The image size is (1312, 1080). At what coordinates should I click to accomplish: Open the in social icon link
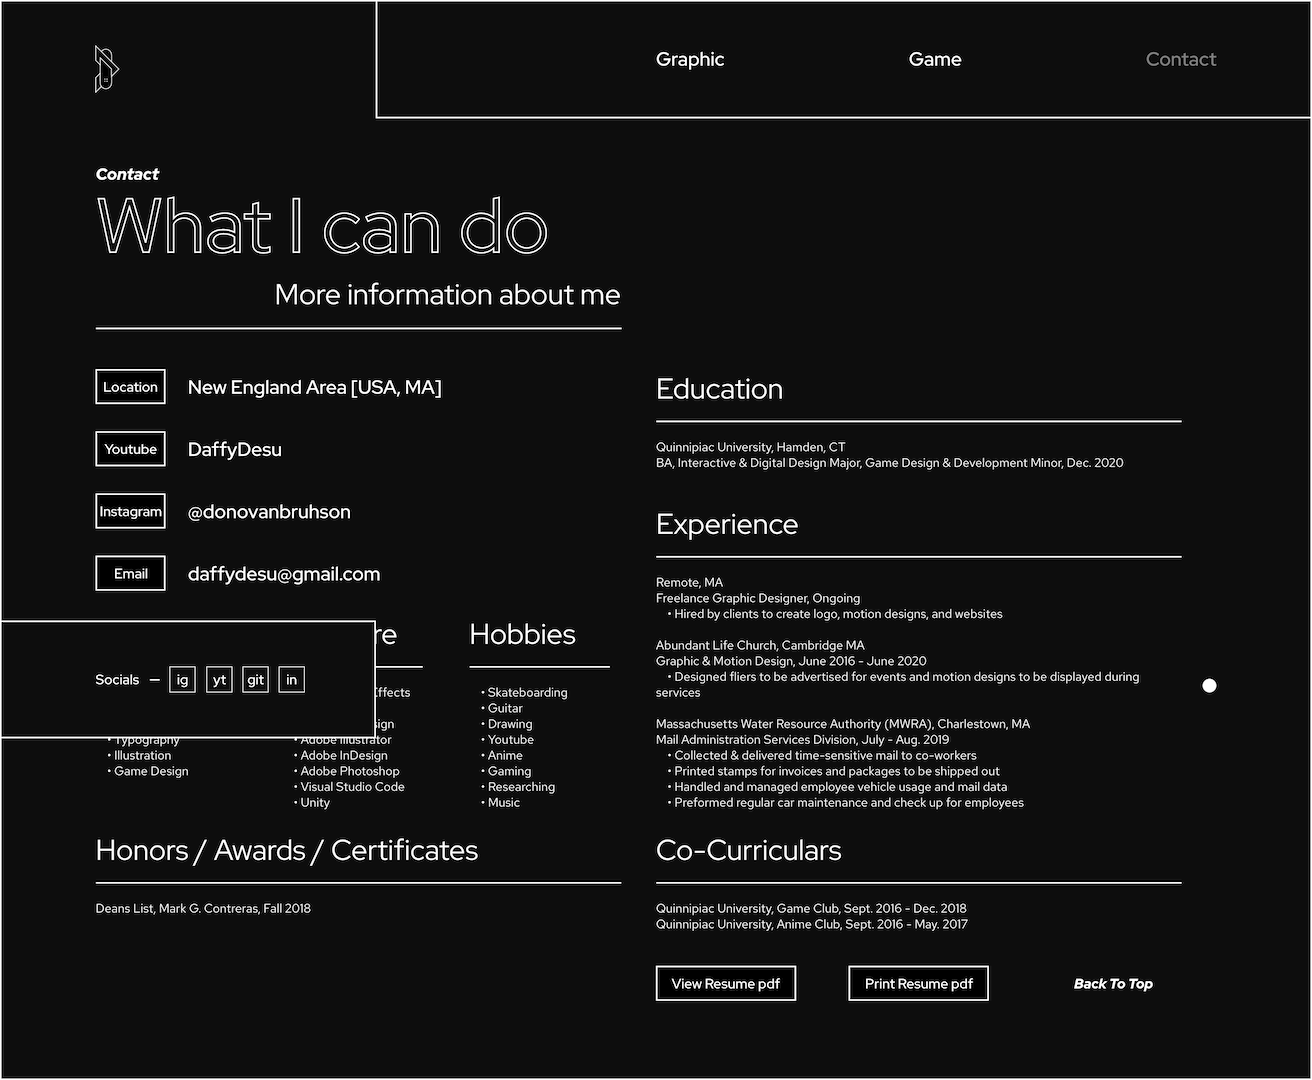click(x=291, y=680)
